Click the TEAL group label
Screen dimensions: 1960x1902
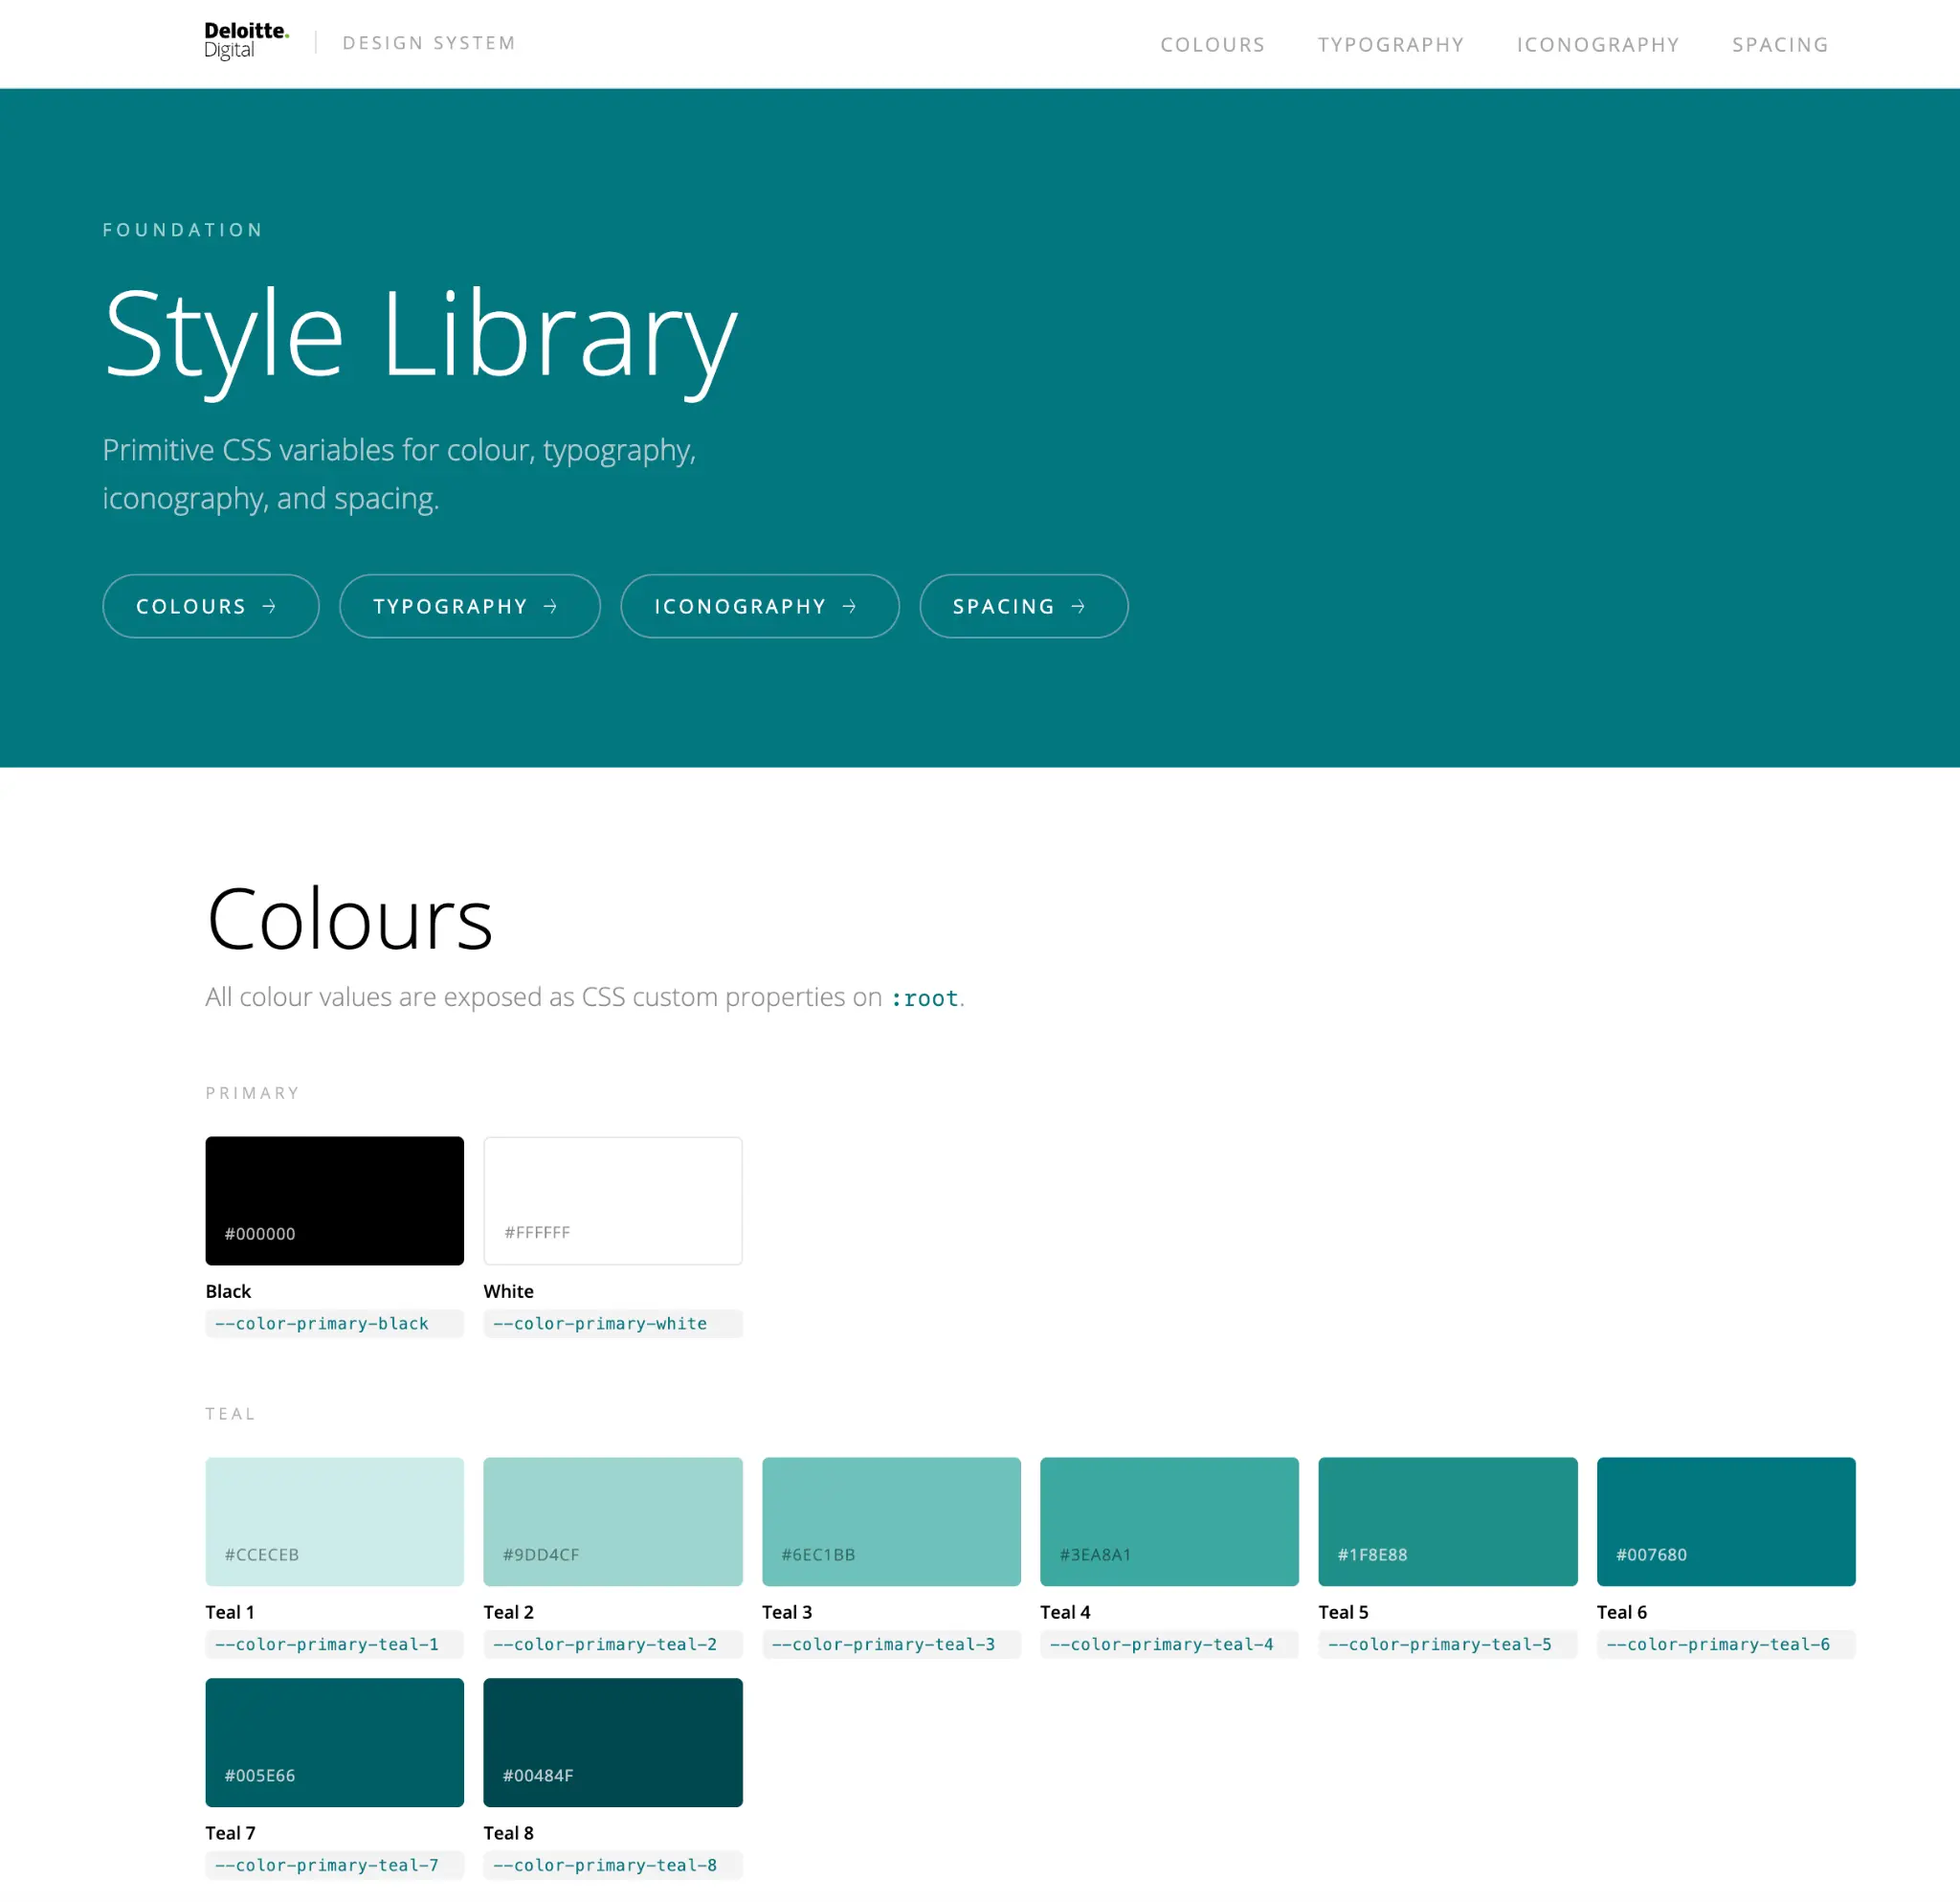click(x=231, y=1414)
